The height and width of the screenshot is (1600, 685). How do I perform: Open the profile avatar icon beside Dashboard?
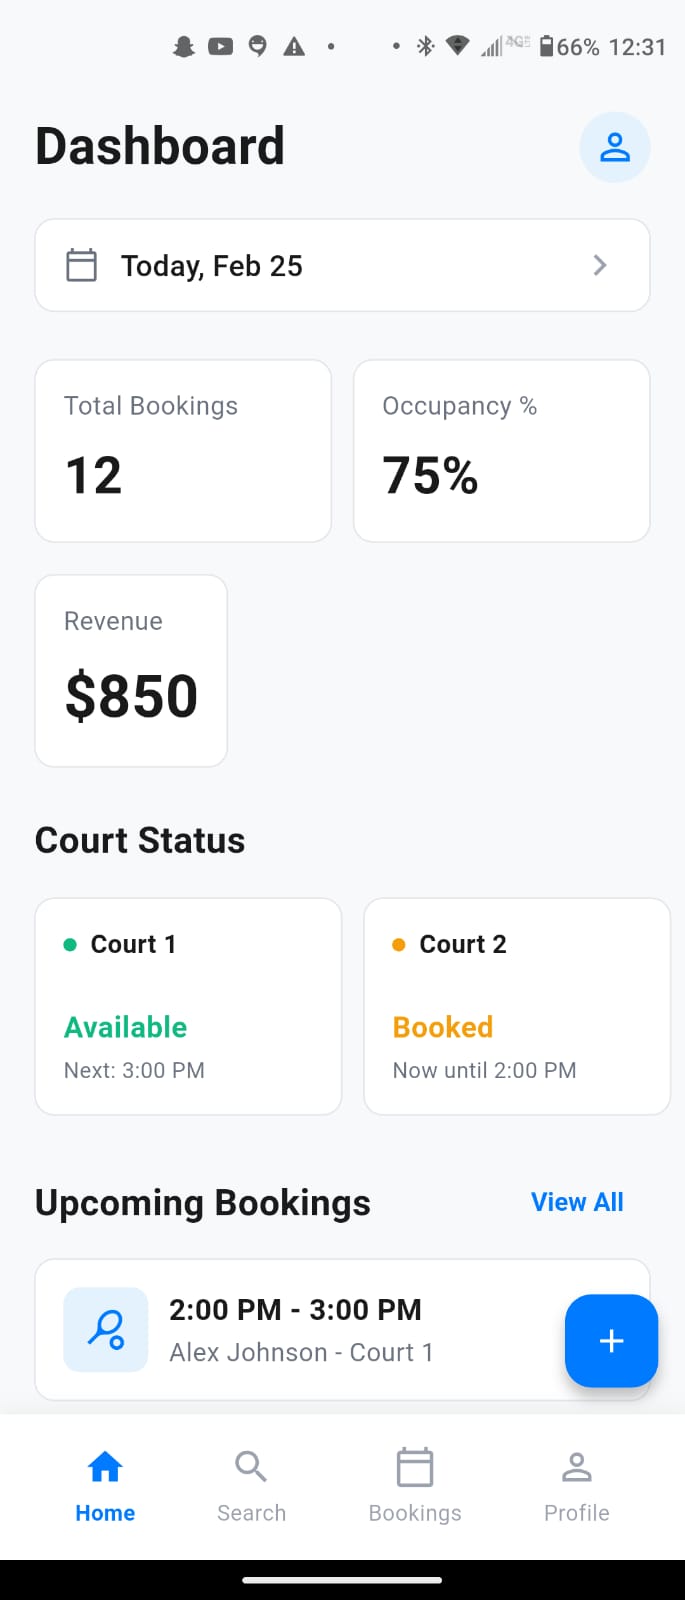pos(615,147)
